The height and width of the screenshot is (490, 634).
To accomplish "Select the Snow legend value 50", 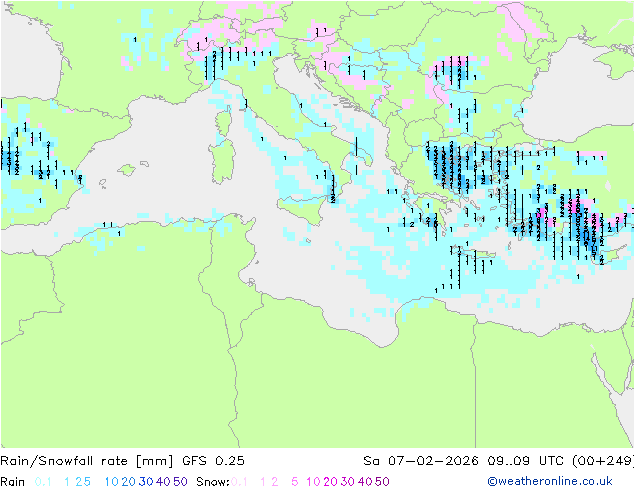I will click(382, 482).
